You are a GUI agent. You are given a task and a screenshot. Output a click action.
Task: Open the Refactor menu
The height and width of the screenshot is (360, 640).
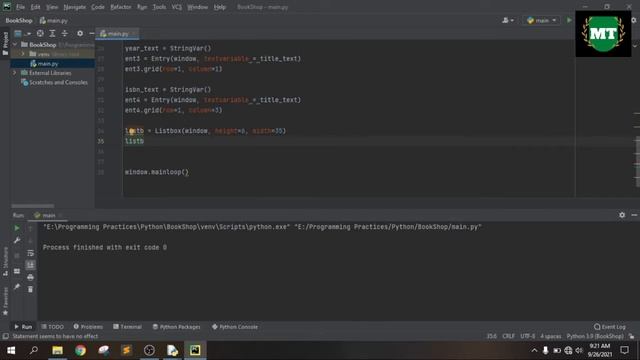click(x=121, y=7)
